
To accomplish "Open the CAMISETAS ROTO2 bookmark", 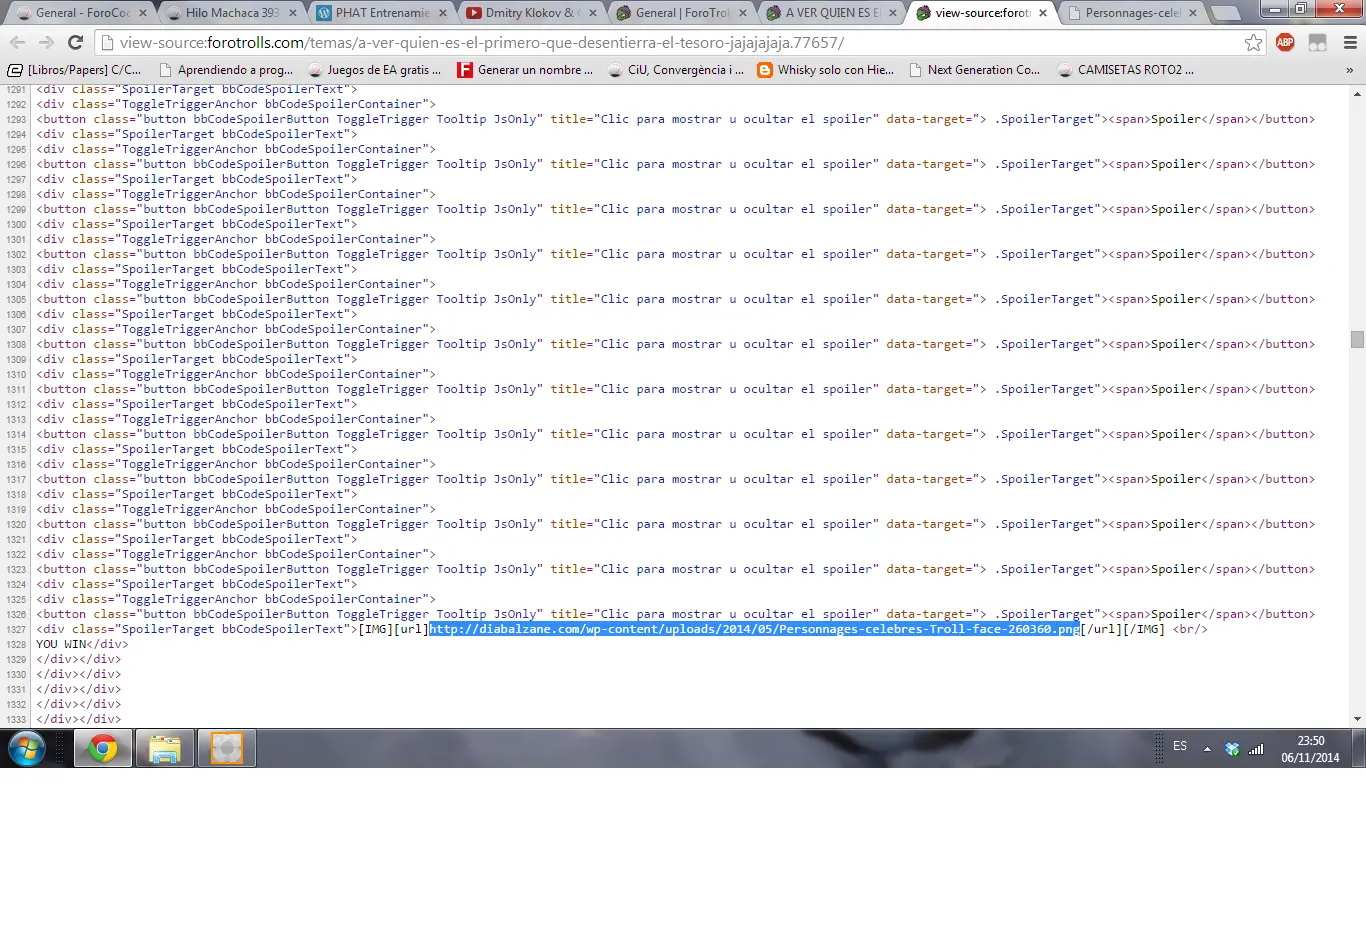I will point(1125,70).
